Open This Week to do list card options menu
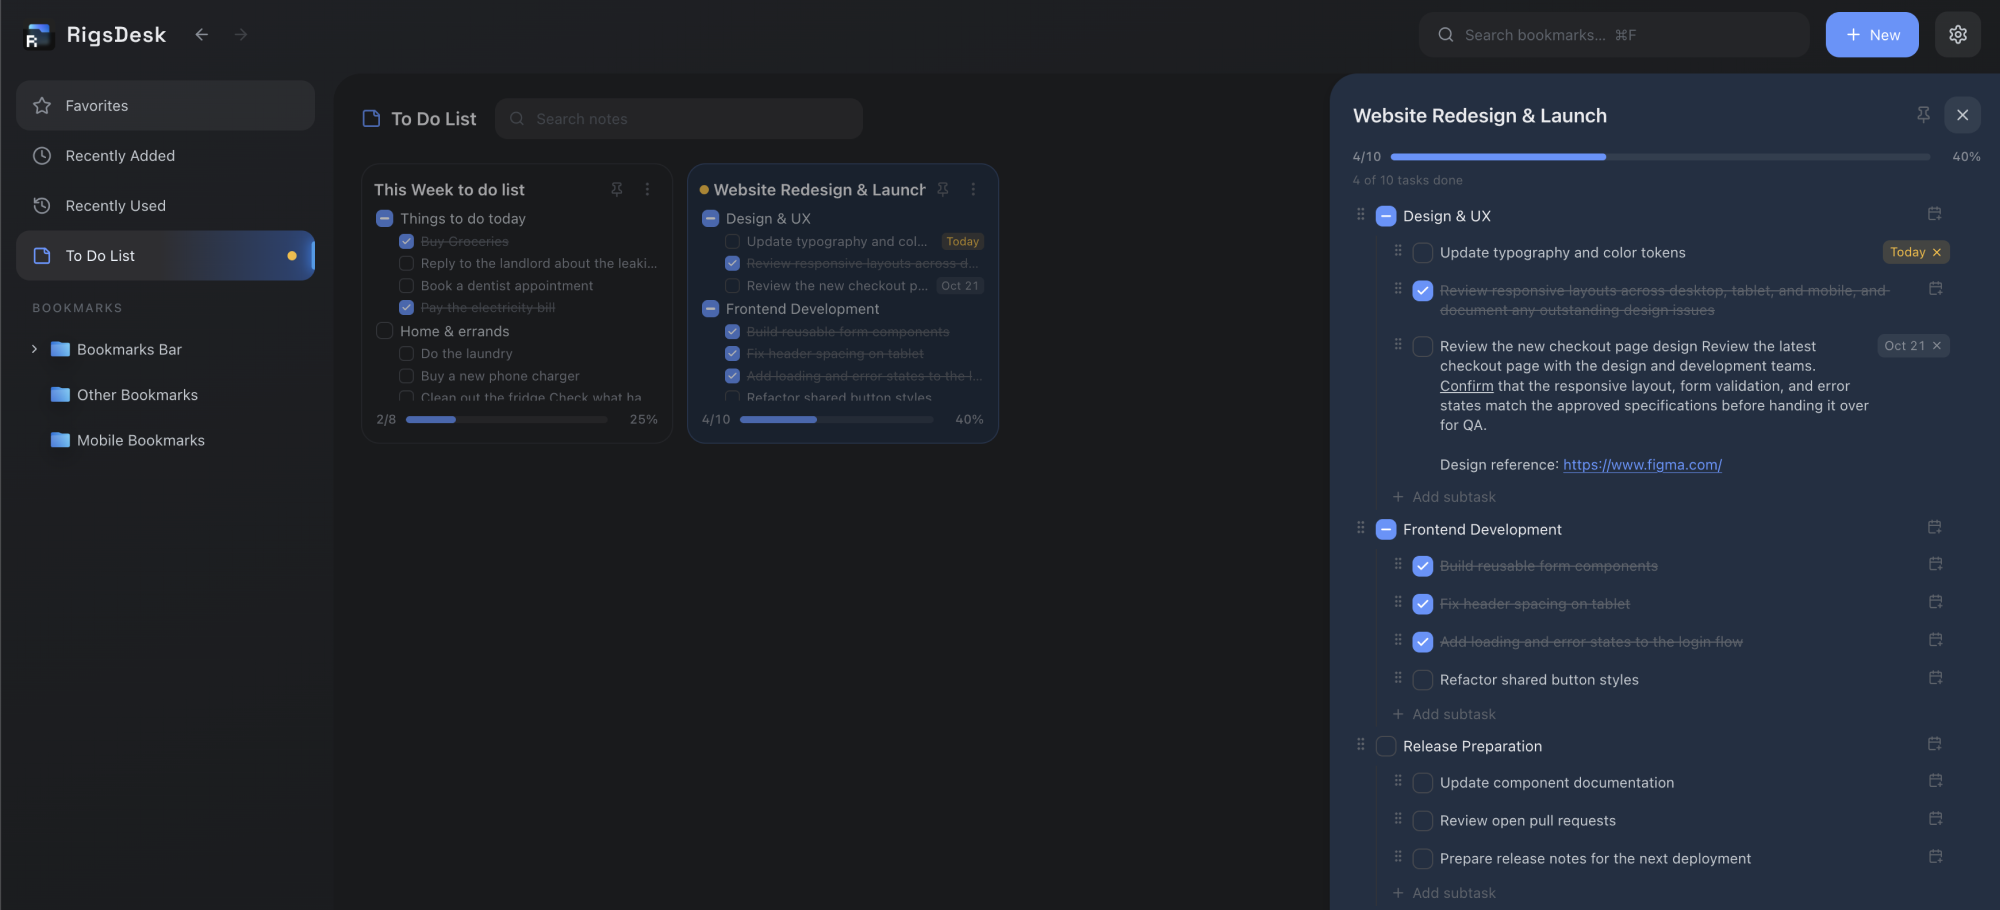The height and width of the screenshot is (910, 2000). tap(647, 189)
